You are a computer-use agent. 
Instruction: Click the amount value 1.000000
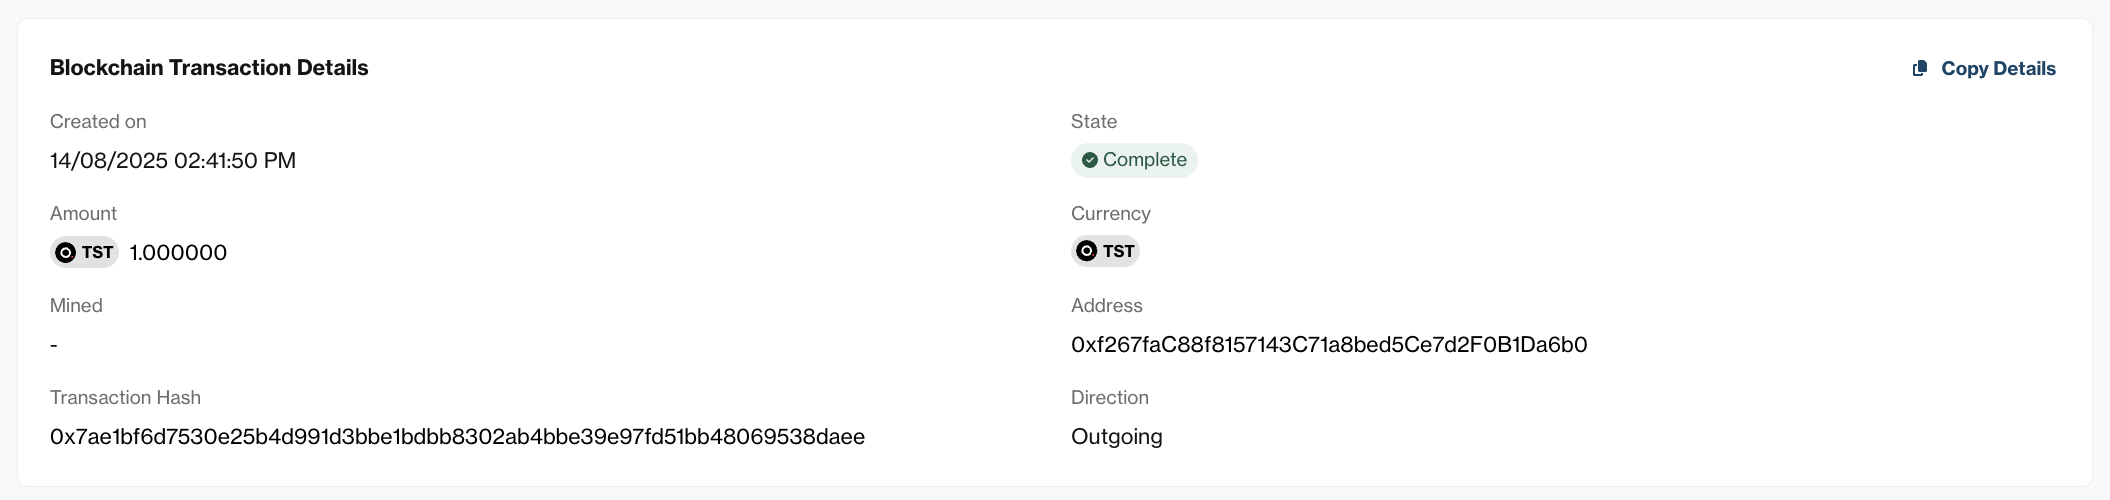pyautogui.click(x=178, y=253)
